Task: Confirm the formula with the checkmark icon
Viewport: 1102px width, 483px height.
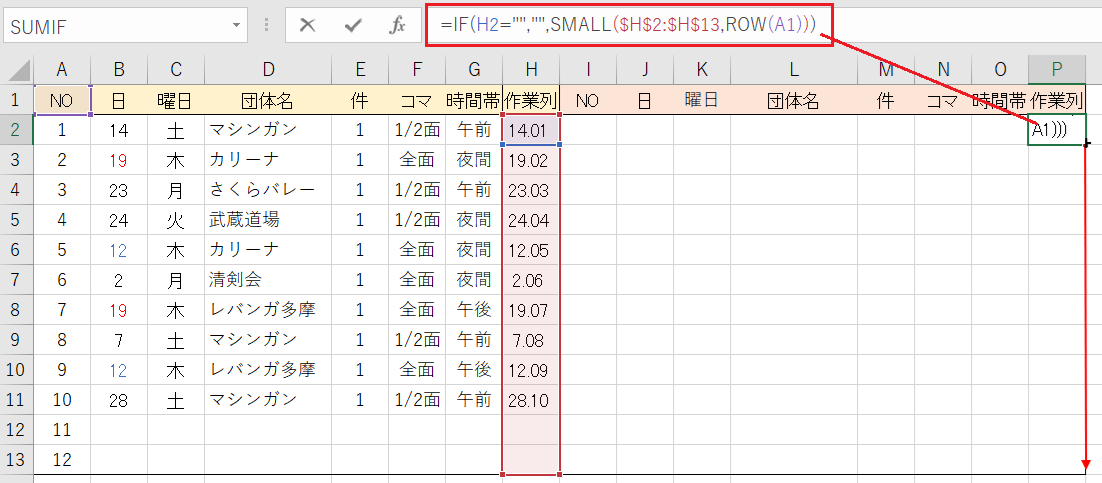Action: click(353, 26)
